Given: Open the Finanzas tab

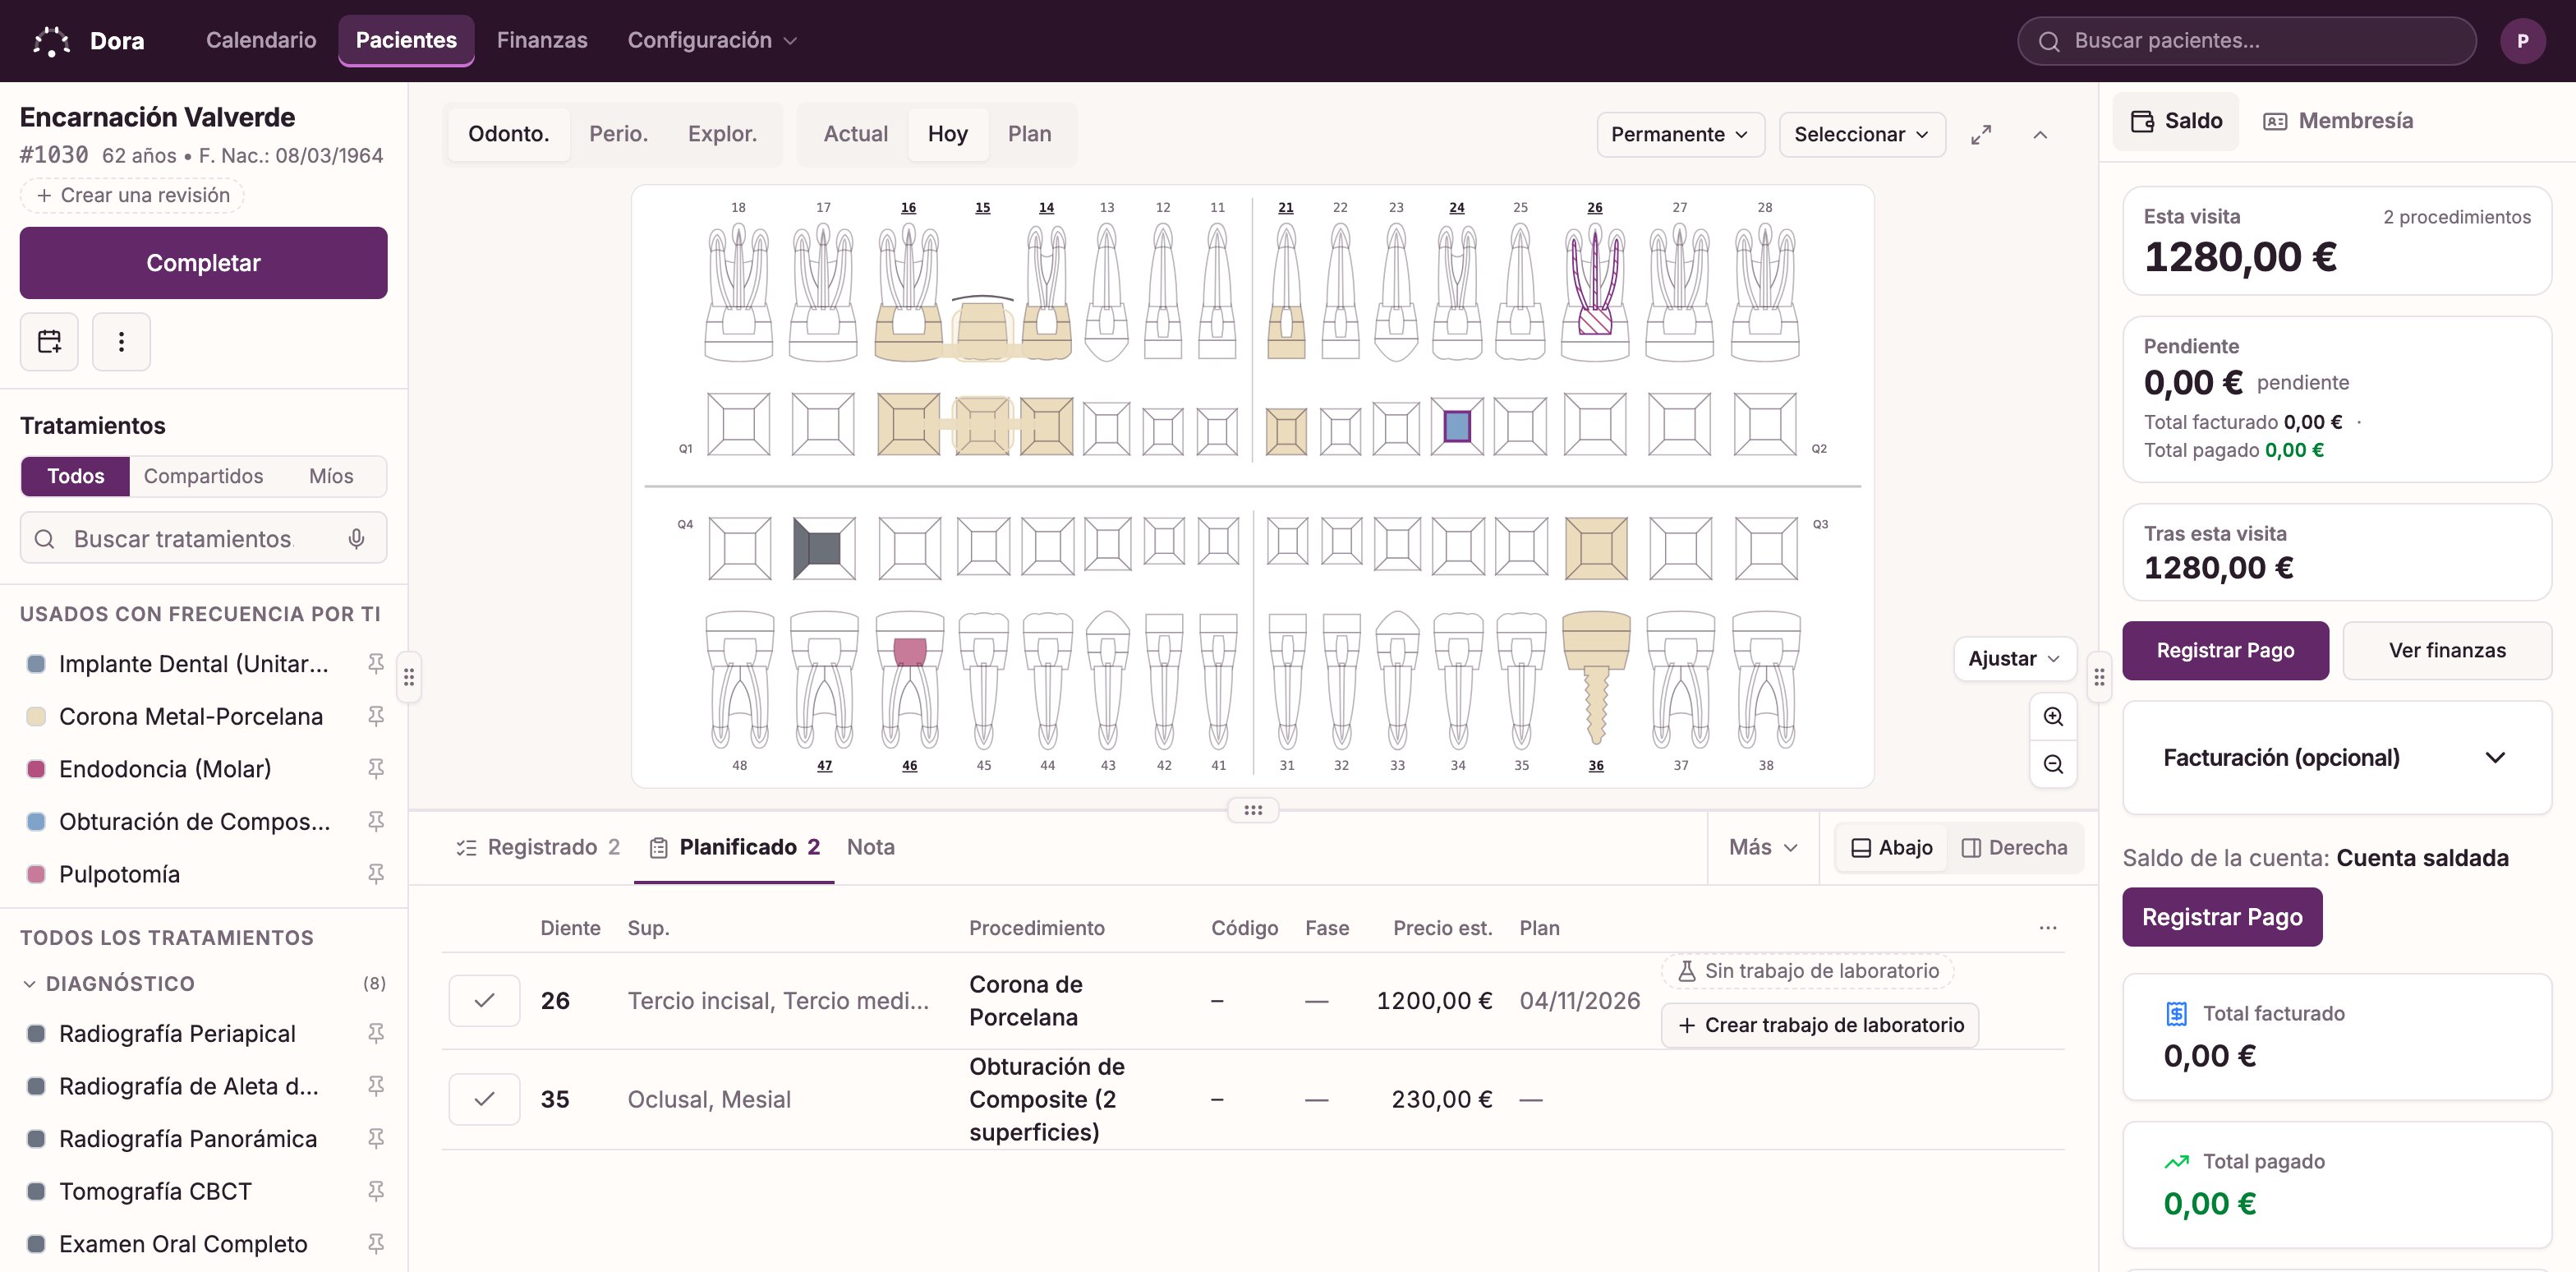Looking at the screenshot, I should click(542, 41).
